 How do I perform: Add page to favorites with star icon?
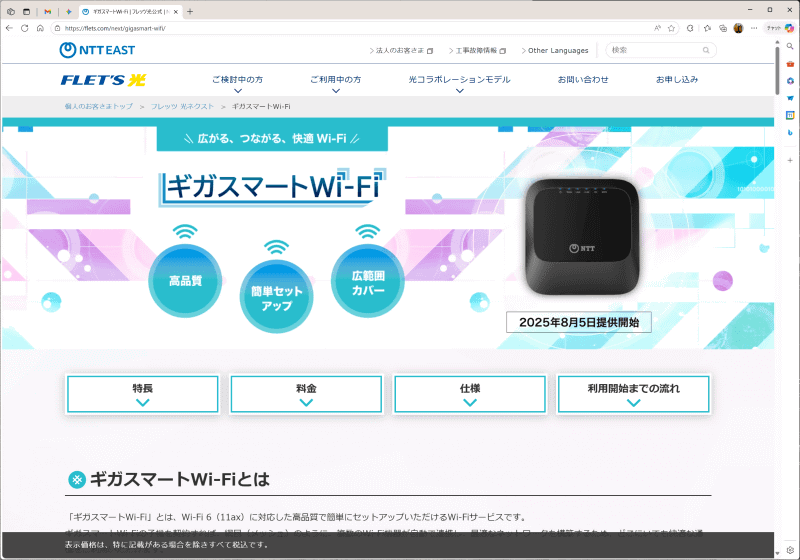(671, 28)
